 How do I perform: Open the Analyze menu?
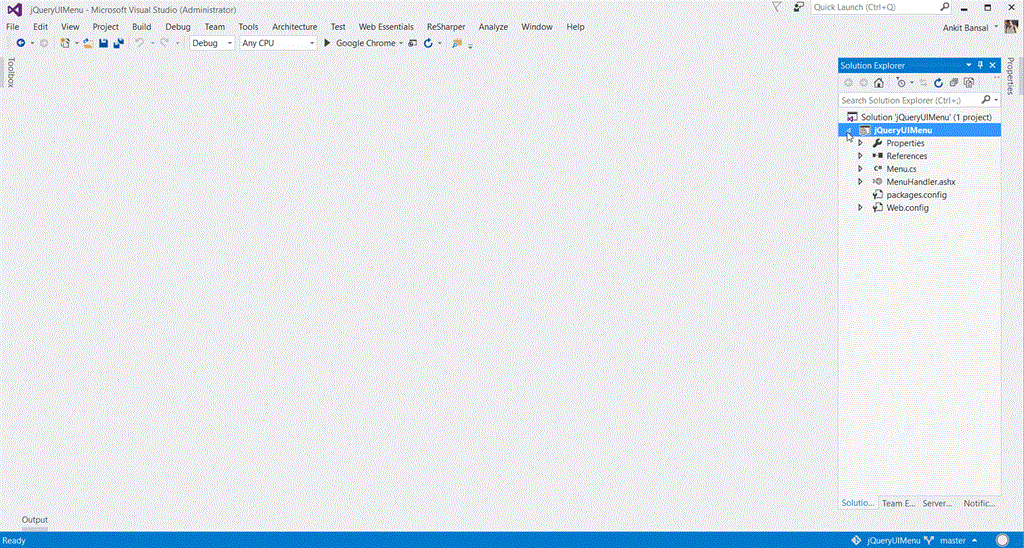coord(493,27)
